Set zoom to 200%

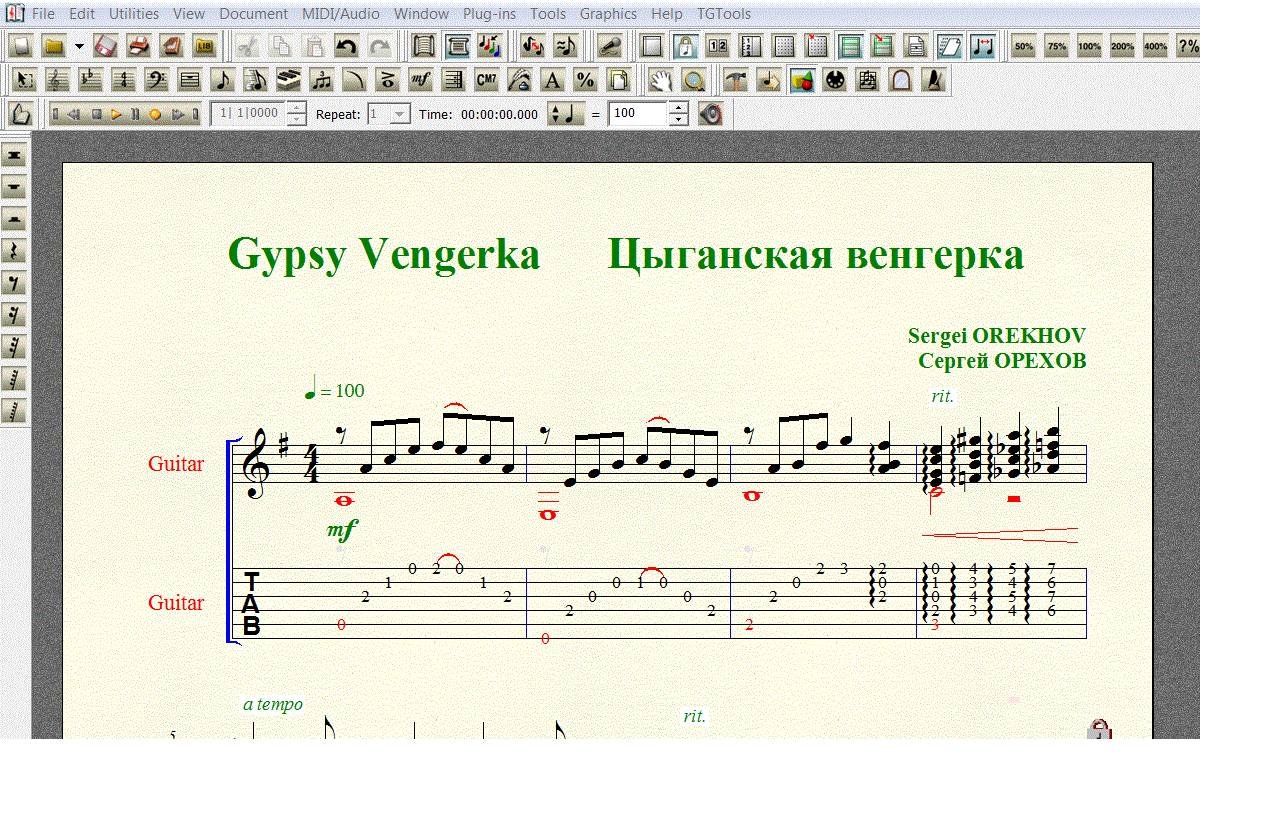pyautogui.click(x=1123, y=46)
